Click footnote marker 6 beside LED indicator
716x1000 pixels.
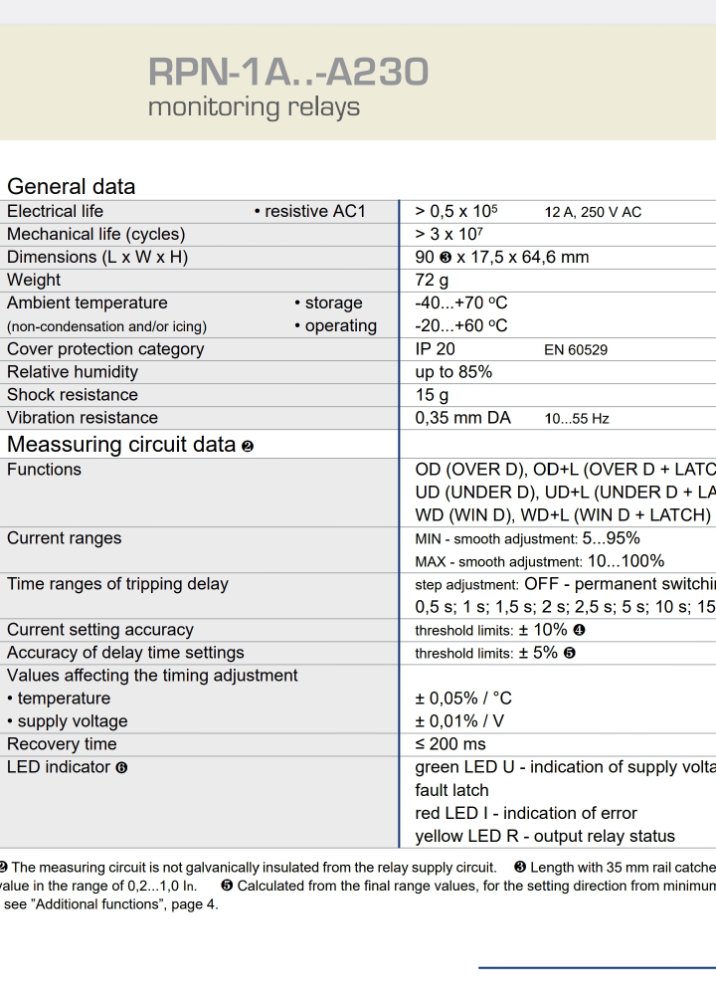(121, 768)
